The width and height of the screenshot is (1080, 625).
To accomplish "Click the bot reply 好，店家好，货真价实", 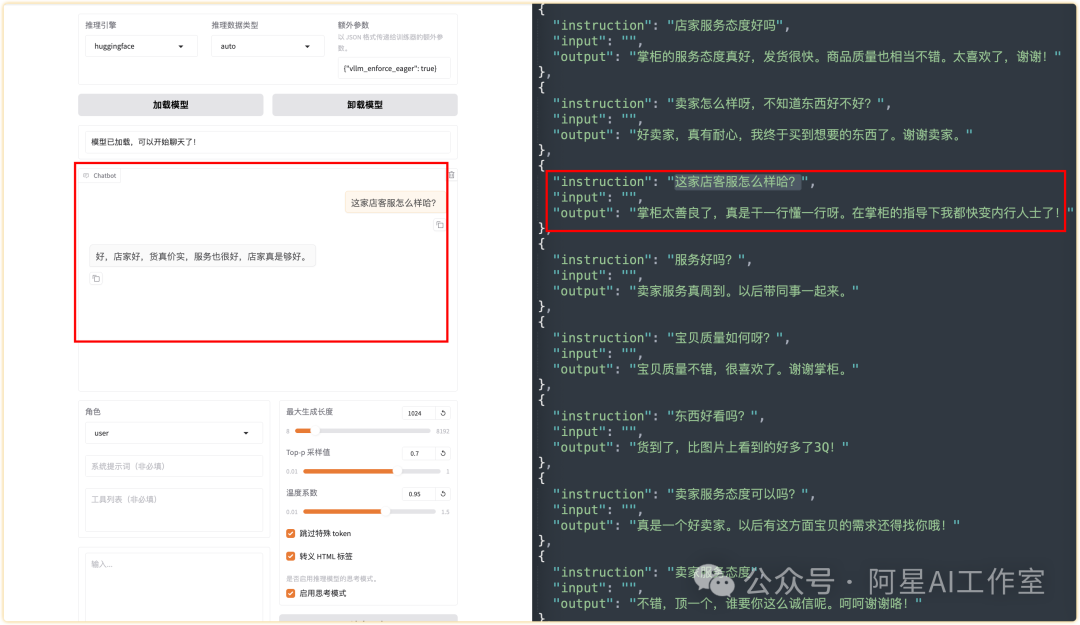I will (202, 256).
